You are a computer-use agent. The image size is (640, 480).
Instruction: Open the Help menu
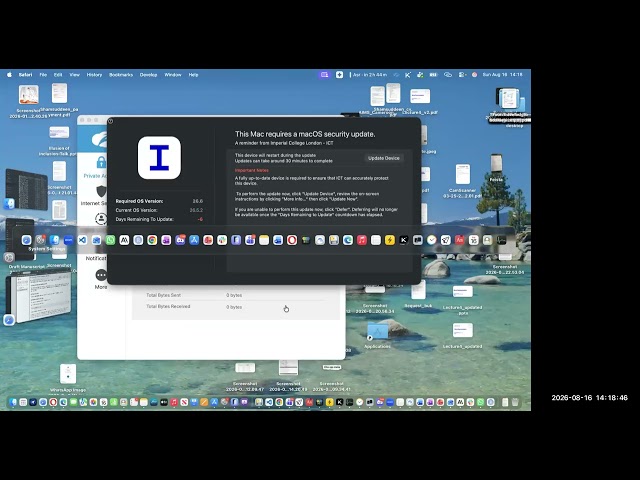click(193, 75)
